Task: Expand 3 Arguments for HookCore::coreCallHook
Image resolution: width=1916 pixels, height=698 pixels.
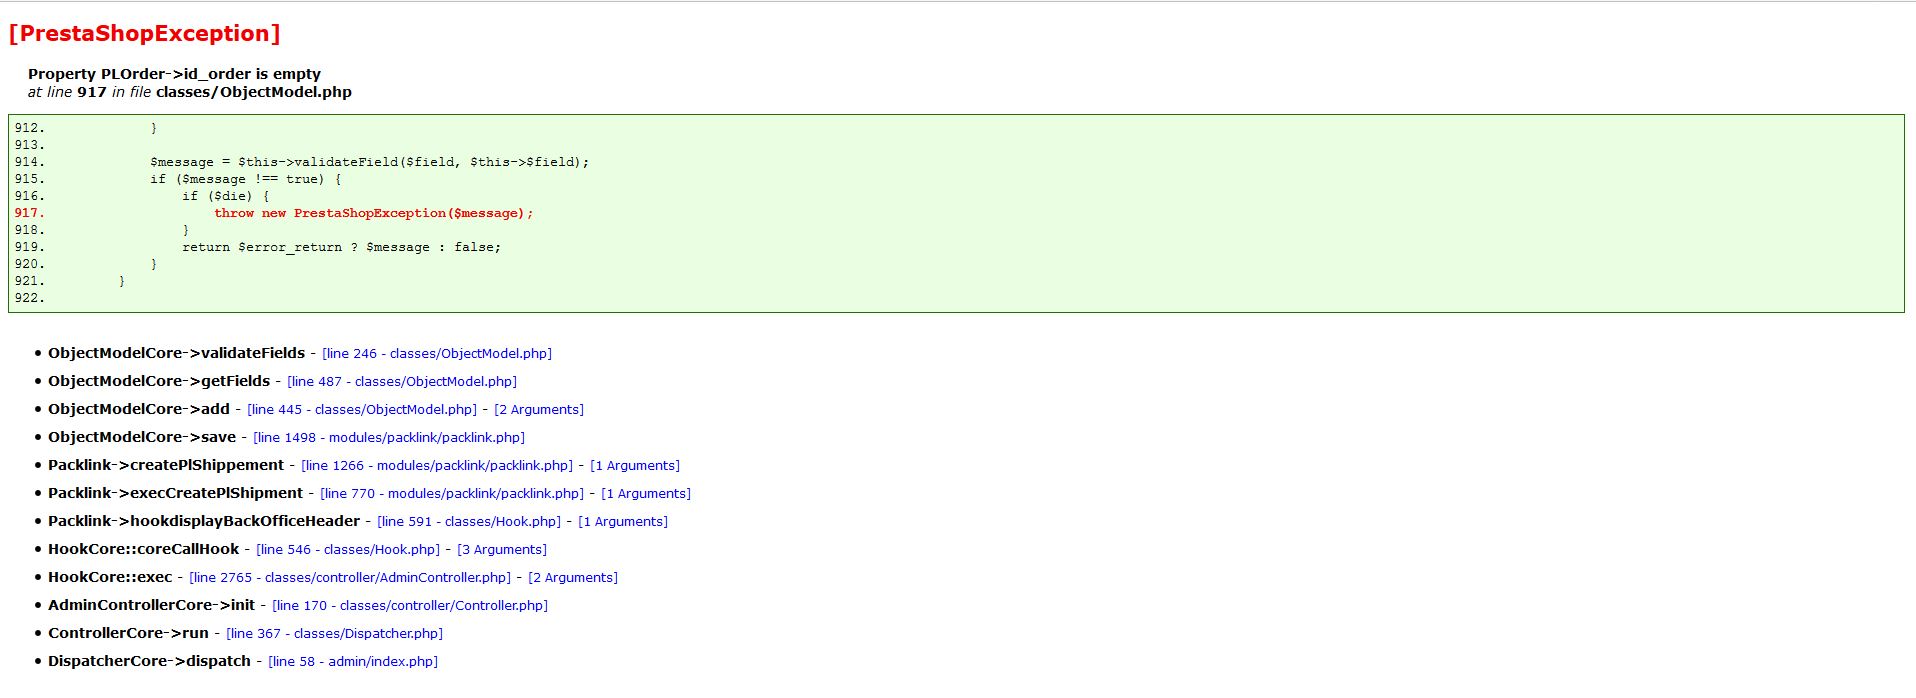Action: 502,549
